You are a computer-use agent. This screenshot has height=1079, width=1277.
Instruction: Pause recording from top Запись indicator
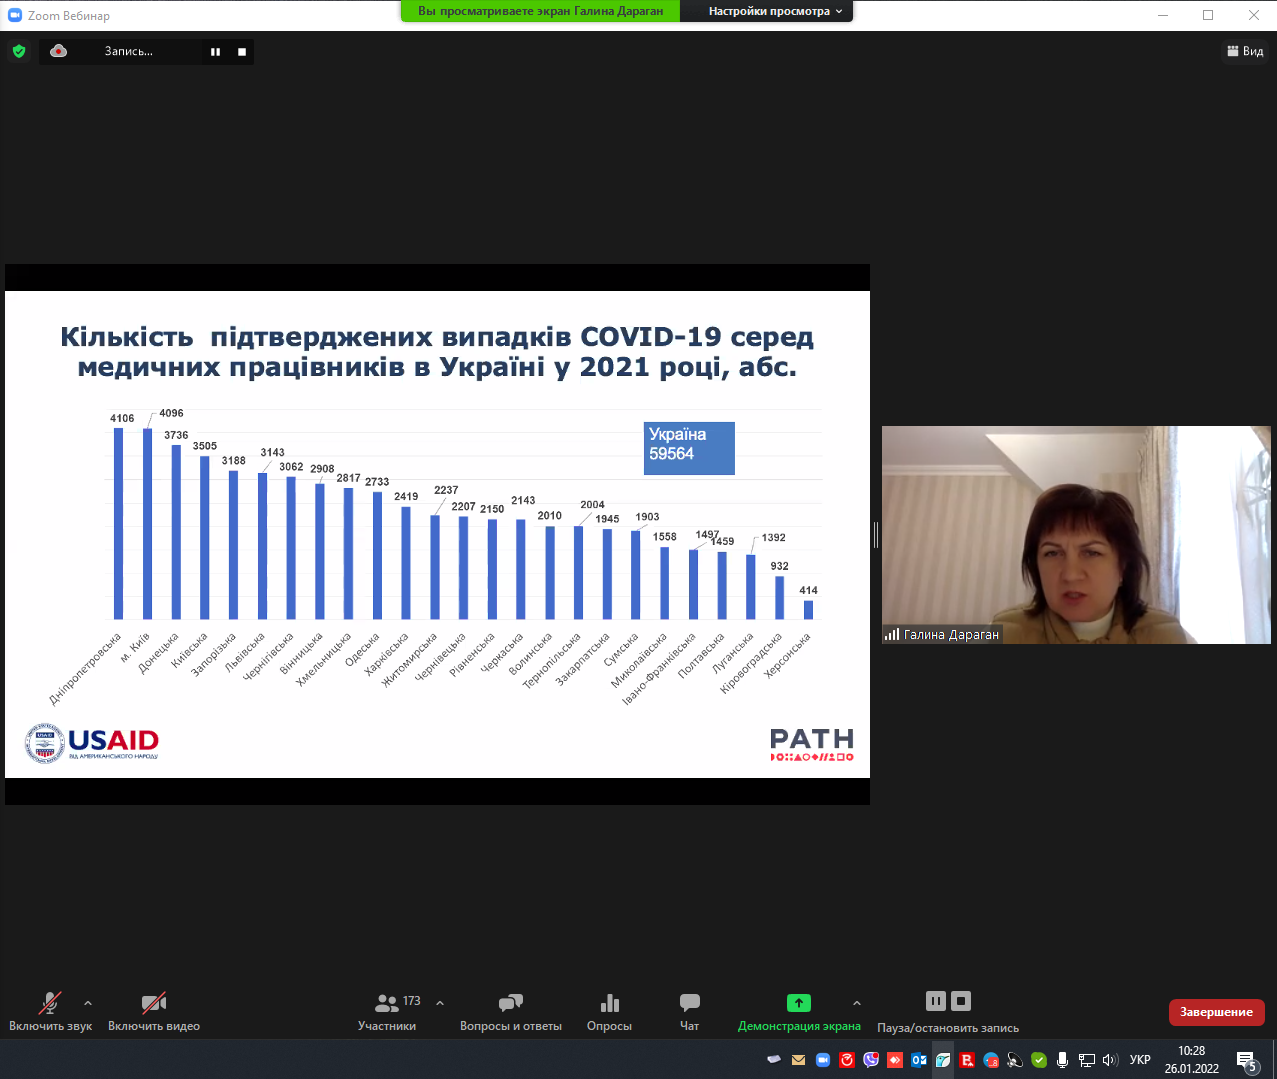[x=215, y=52]
